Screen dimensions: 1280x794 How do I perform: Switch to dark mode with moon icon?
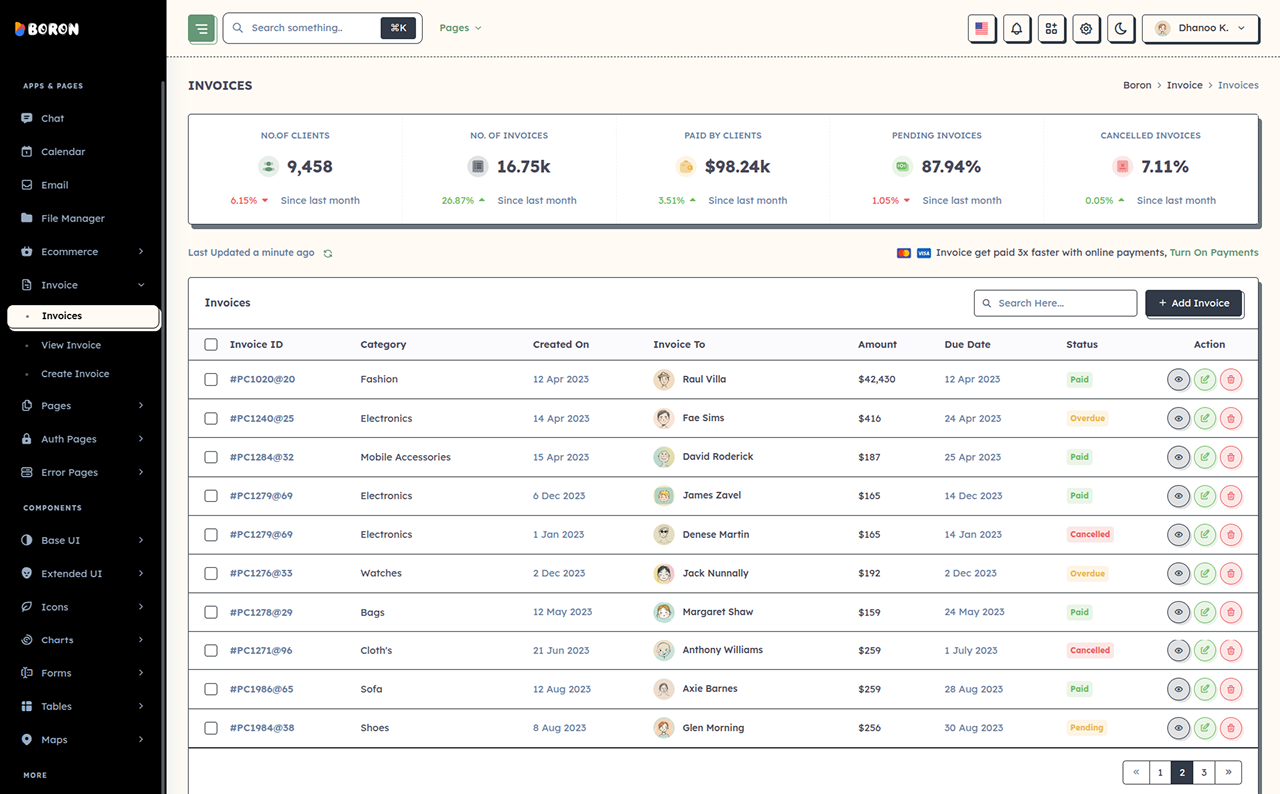coord(1121,28)
